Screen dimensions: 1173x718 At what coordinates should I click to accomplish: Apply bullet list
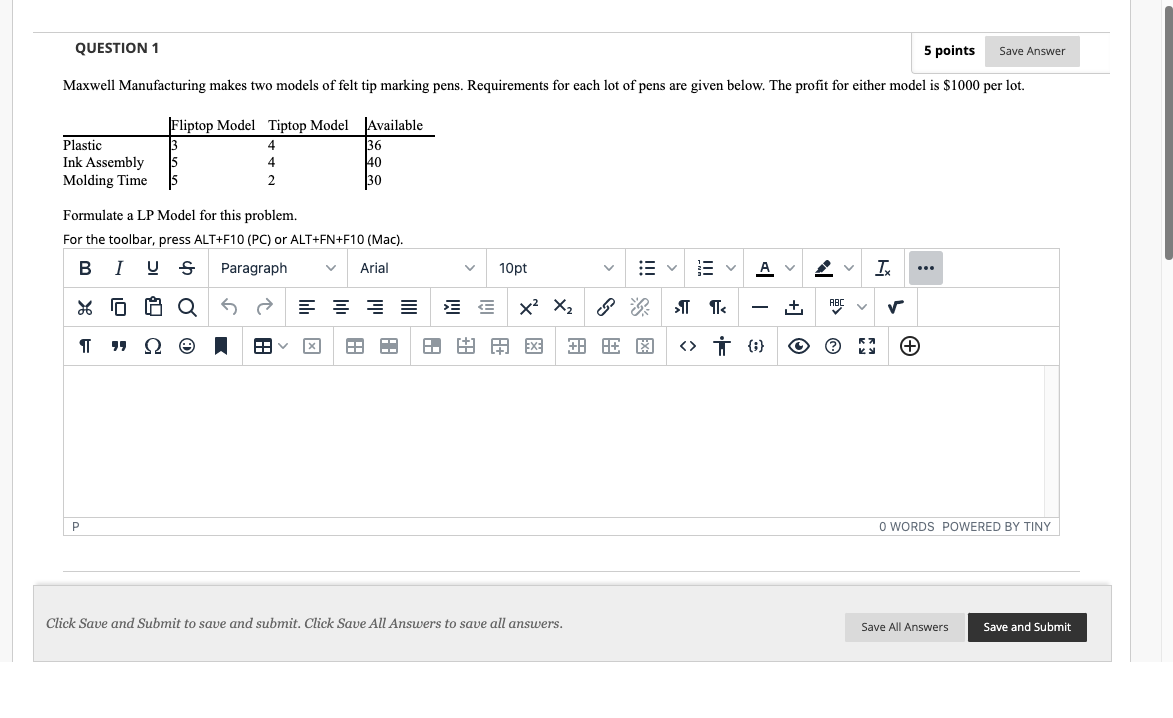(647, 268)
